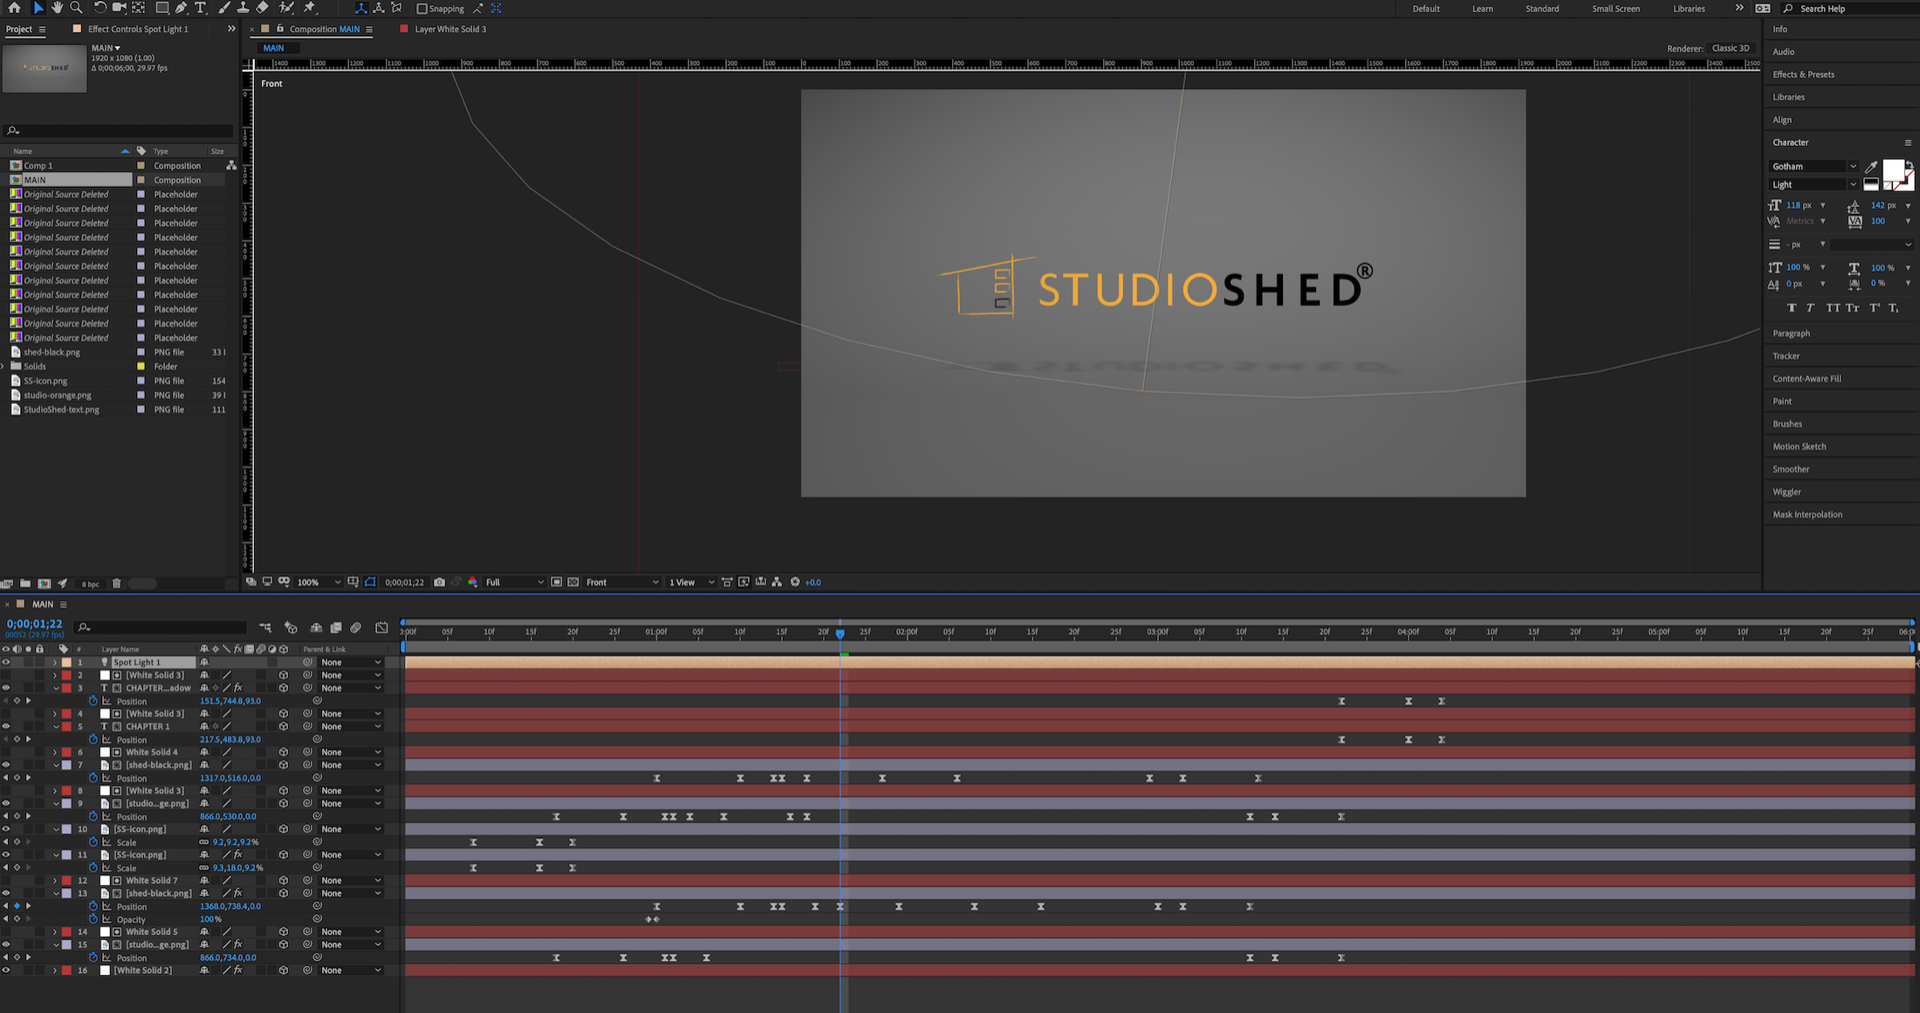Select the Rotation tool
Screen dimensions: 1920x1013
pos(100,8)
